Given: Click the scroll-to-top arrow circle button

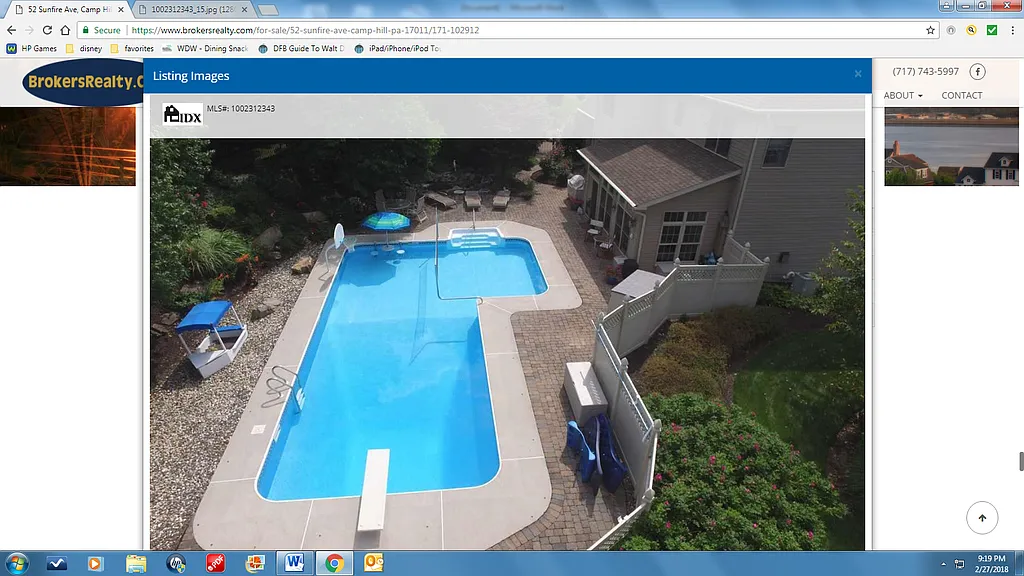Looking at the screenshot, I should [x=982, y=517].
